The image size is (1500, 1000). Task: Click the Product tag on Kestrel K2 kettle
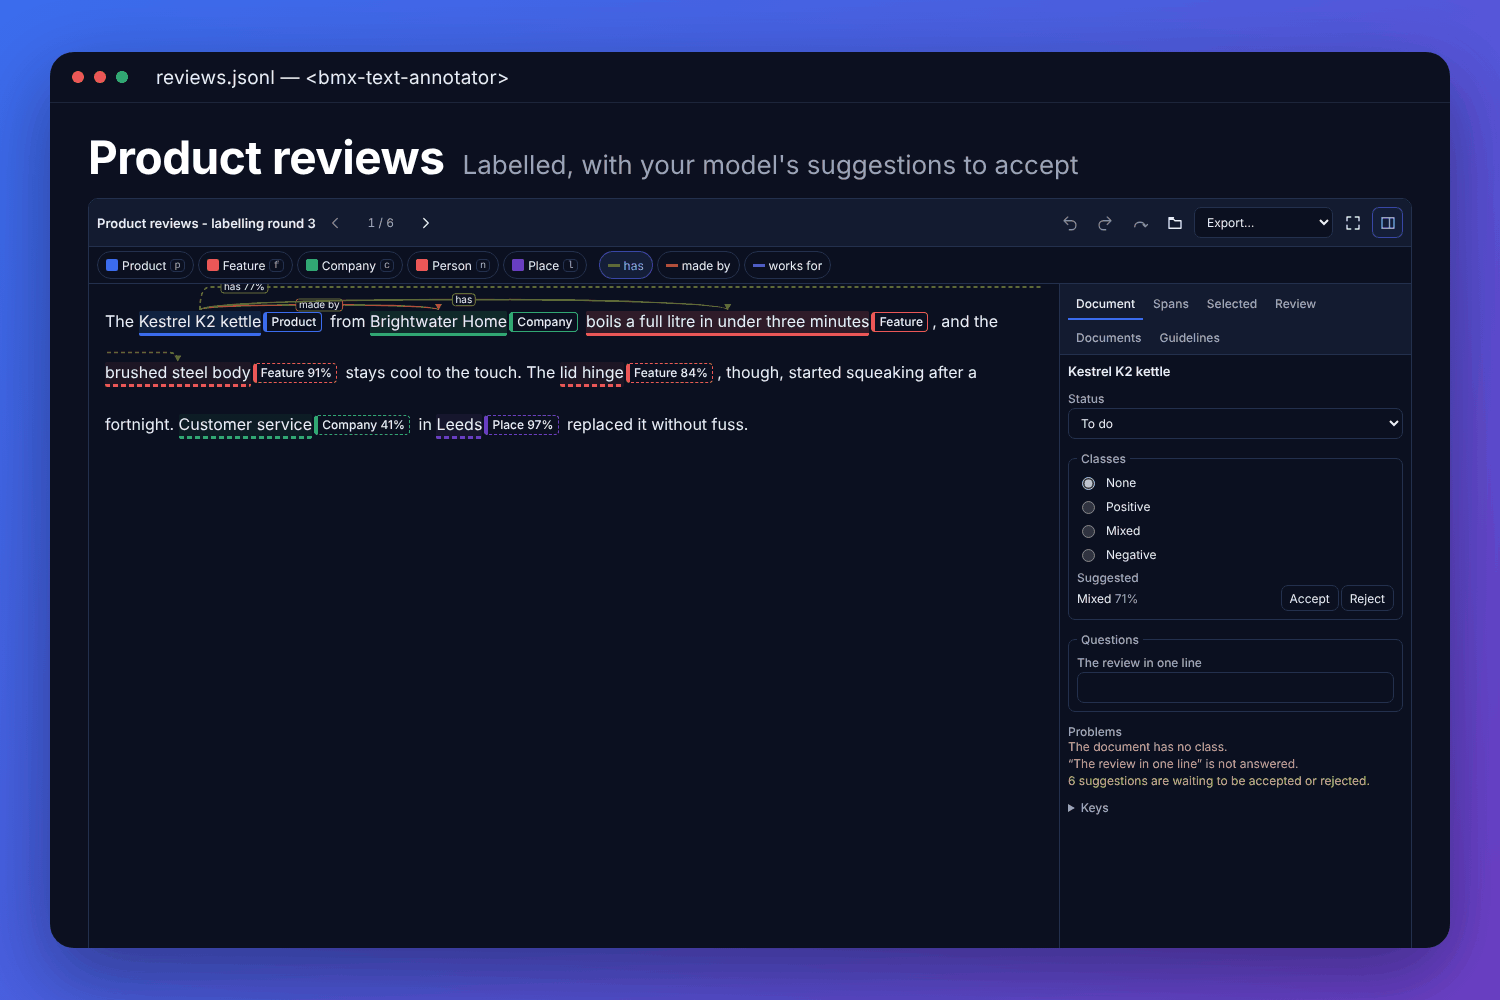(x=293, y=322)
